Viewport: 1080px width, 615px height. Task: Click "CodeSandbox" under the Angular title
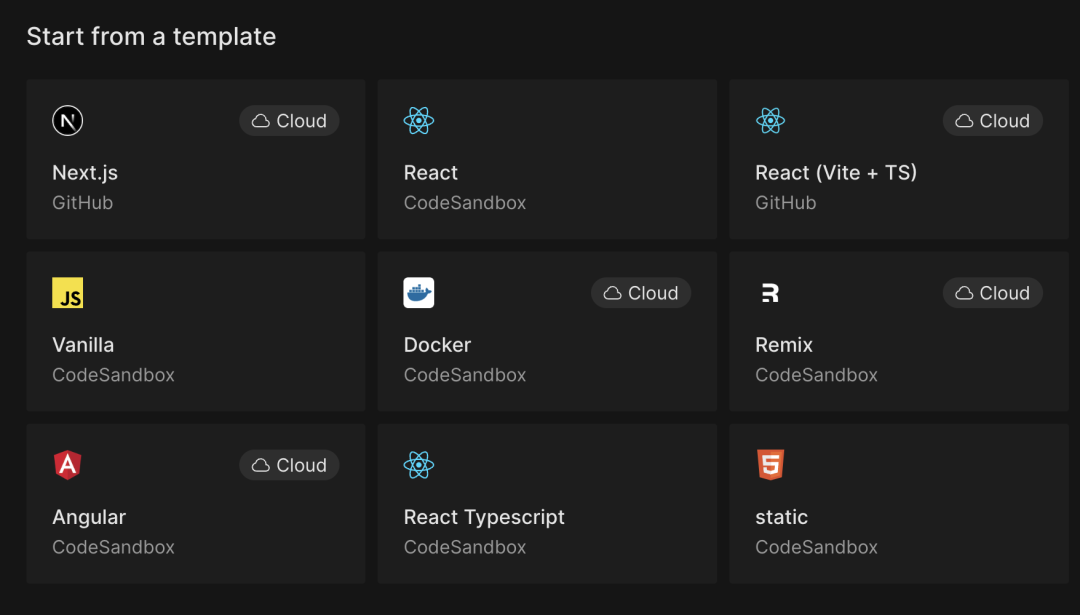click(114, 547)
